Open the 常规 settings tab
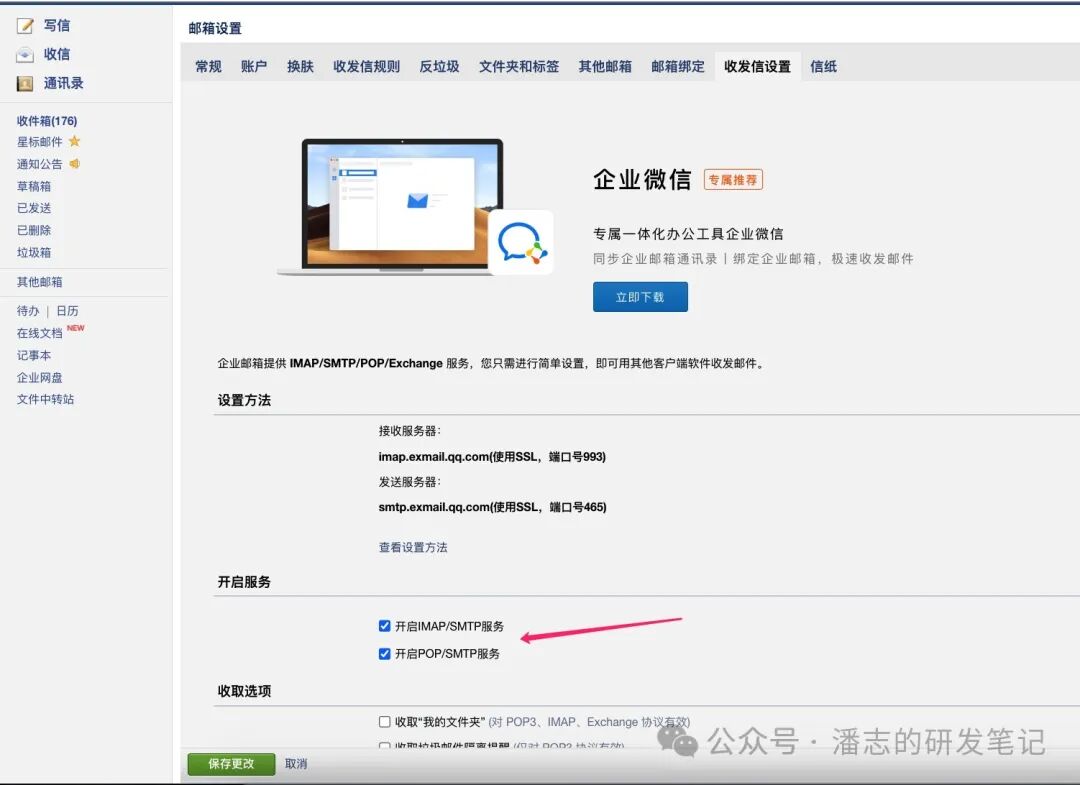Viewport: 1080px width, 785px height. tap(208, 67)
